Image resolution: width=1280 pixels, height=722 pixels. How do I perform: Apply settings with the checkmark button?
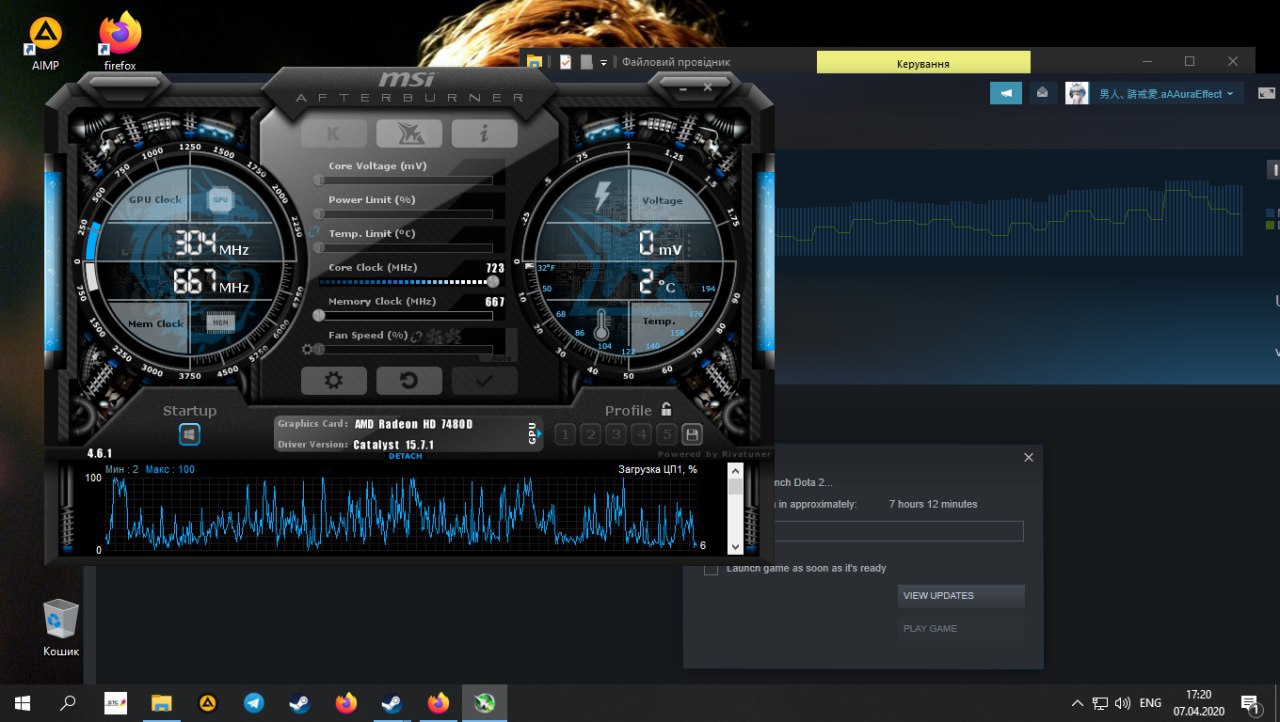484,381
